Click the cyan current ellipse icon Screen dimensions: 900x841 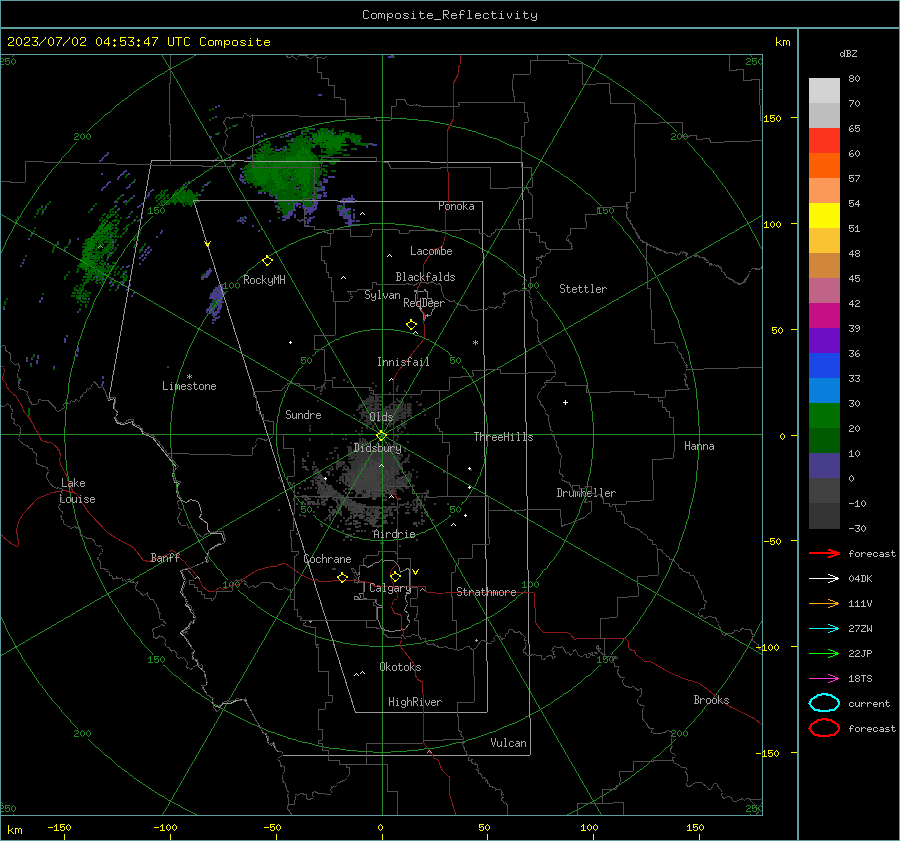point(824,703)
